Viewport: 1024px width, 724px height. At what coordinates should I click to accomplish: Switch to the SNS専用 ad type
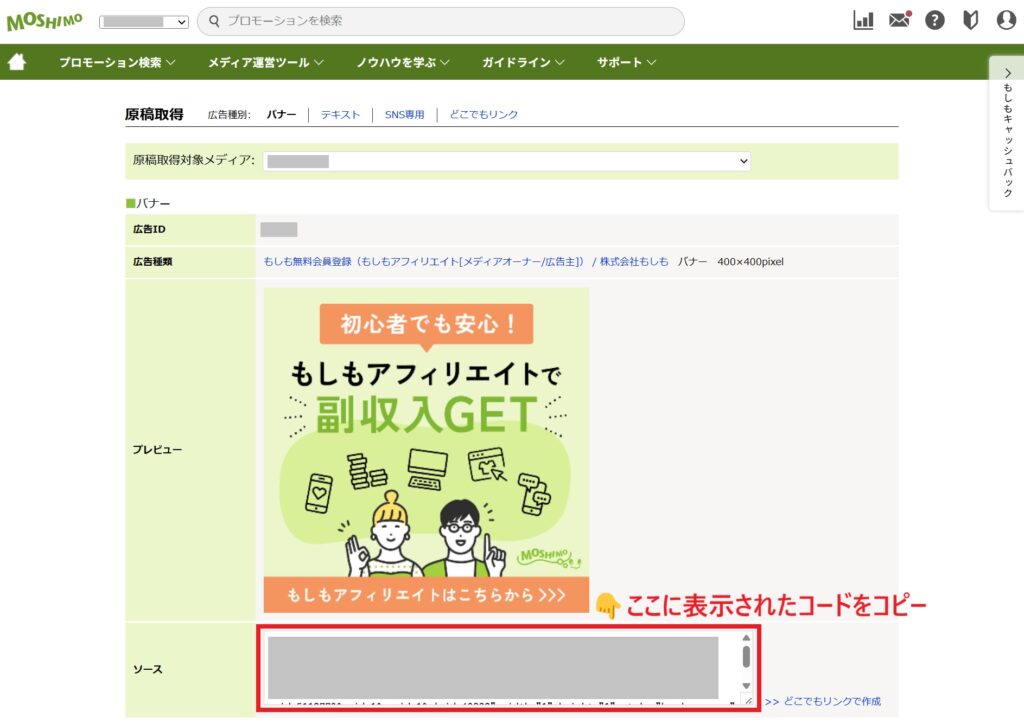point(404,114)
